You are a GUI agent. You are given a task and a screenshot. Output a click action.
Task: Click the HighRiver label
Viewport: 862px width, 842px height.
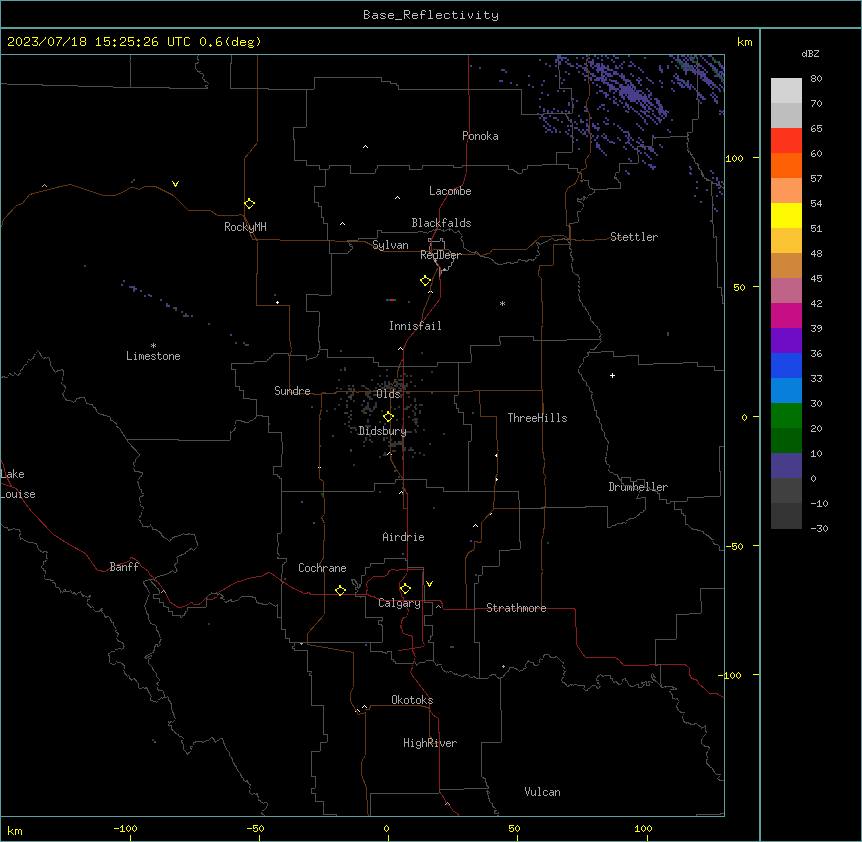430,743
